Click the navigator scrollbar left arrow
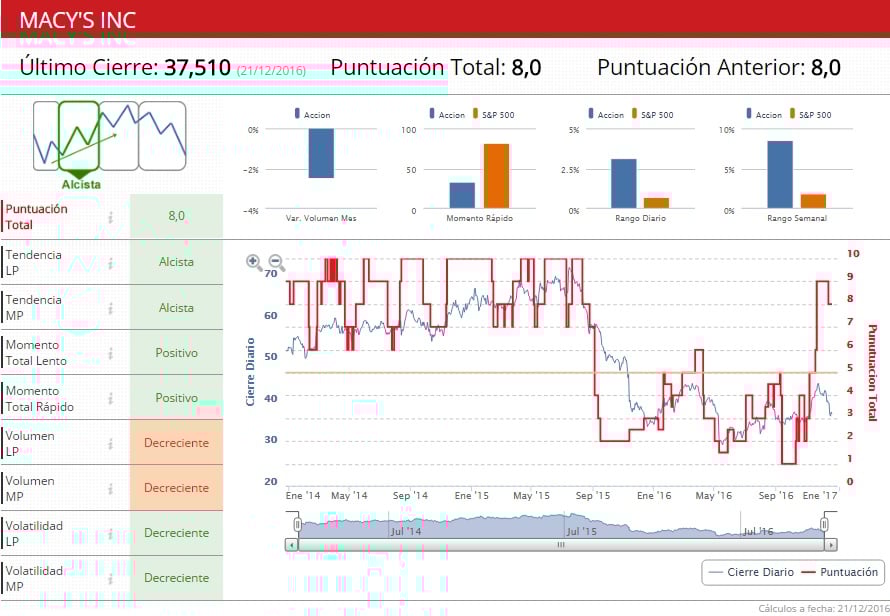This screenshot has width=890, height=616. [x=291, y=545]
